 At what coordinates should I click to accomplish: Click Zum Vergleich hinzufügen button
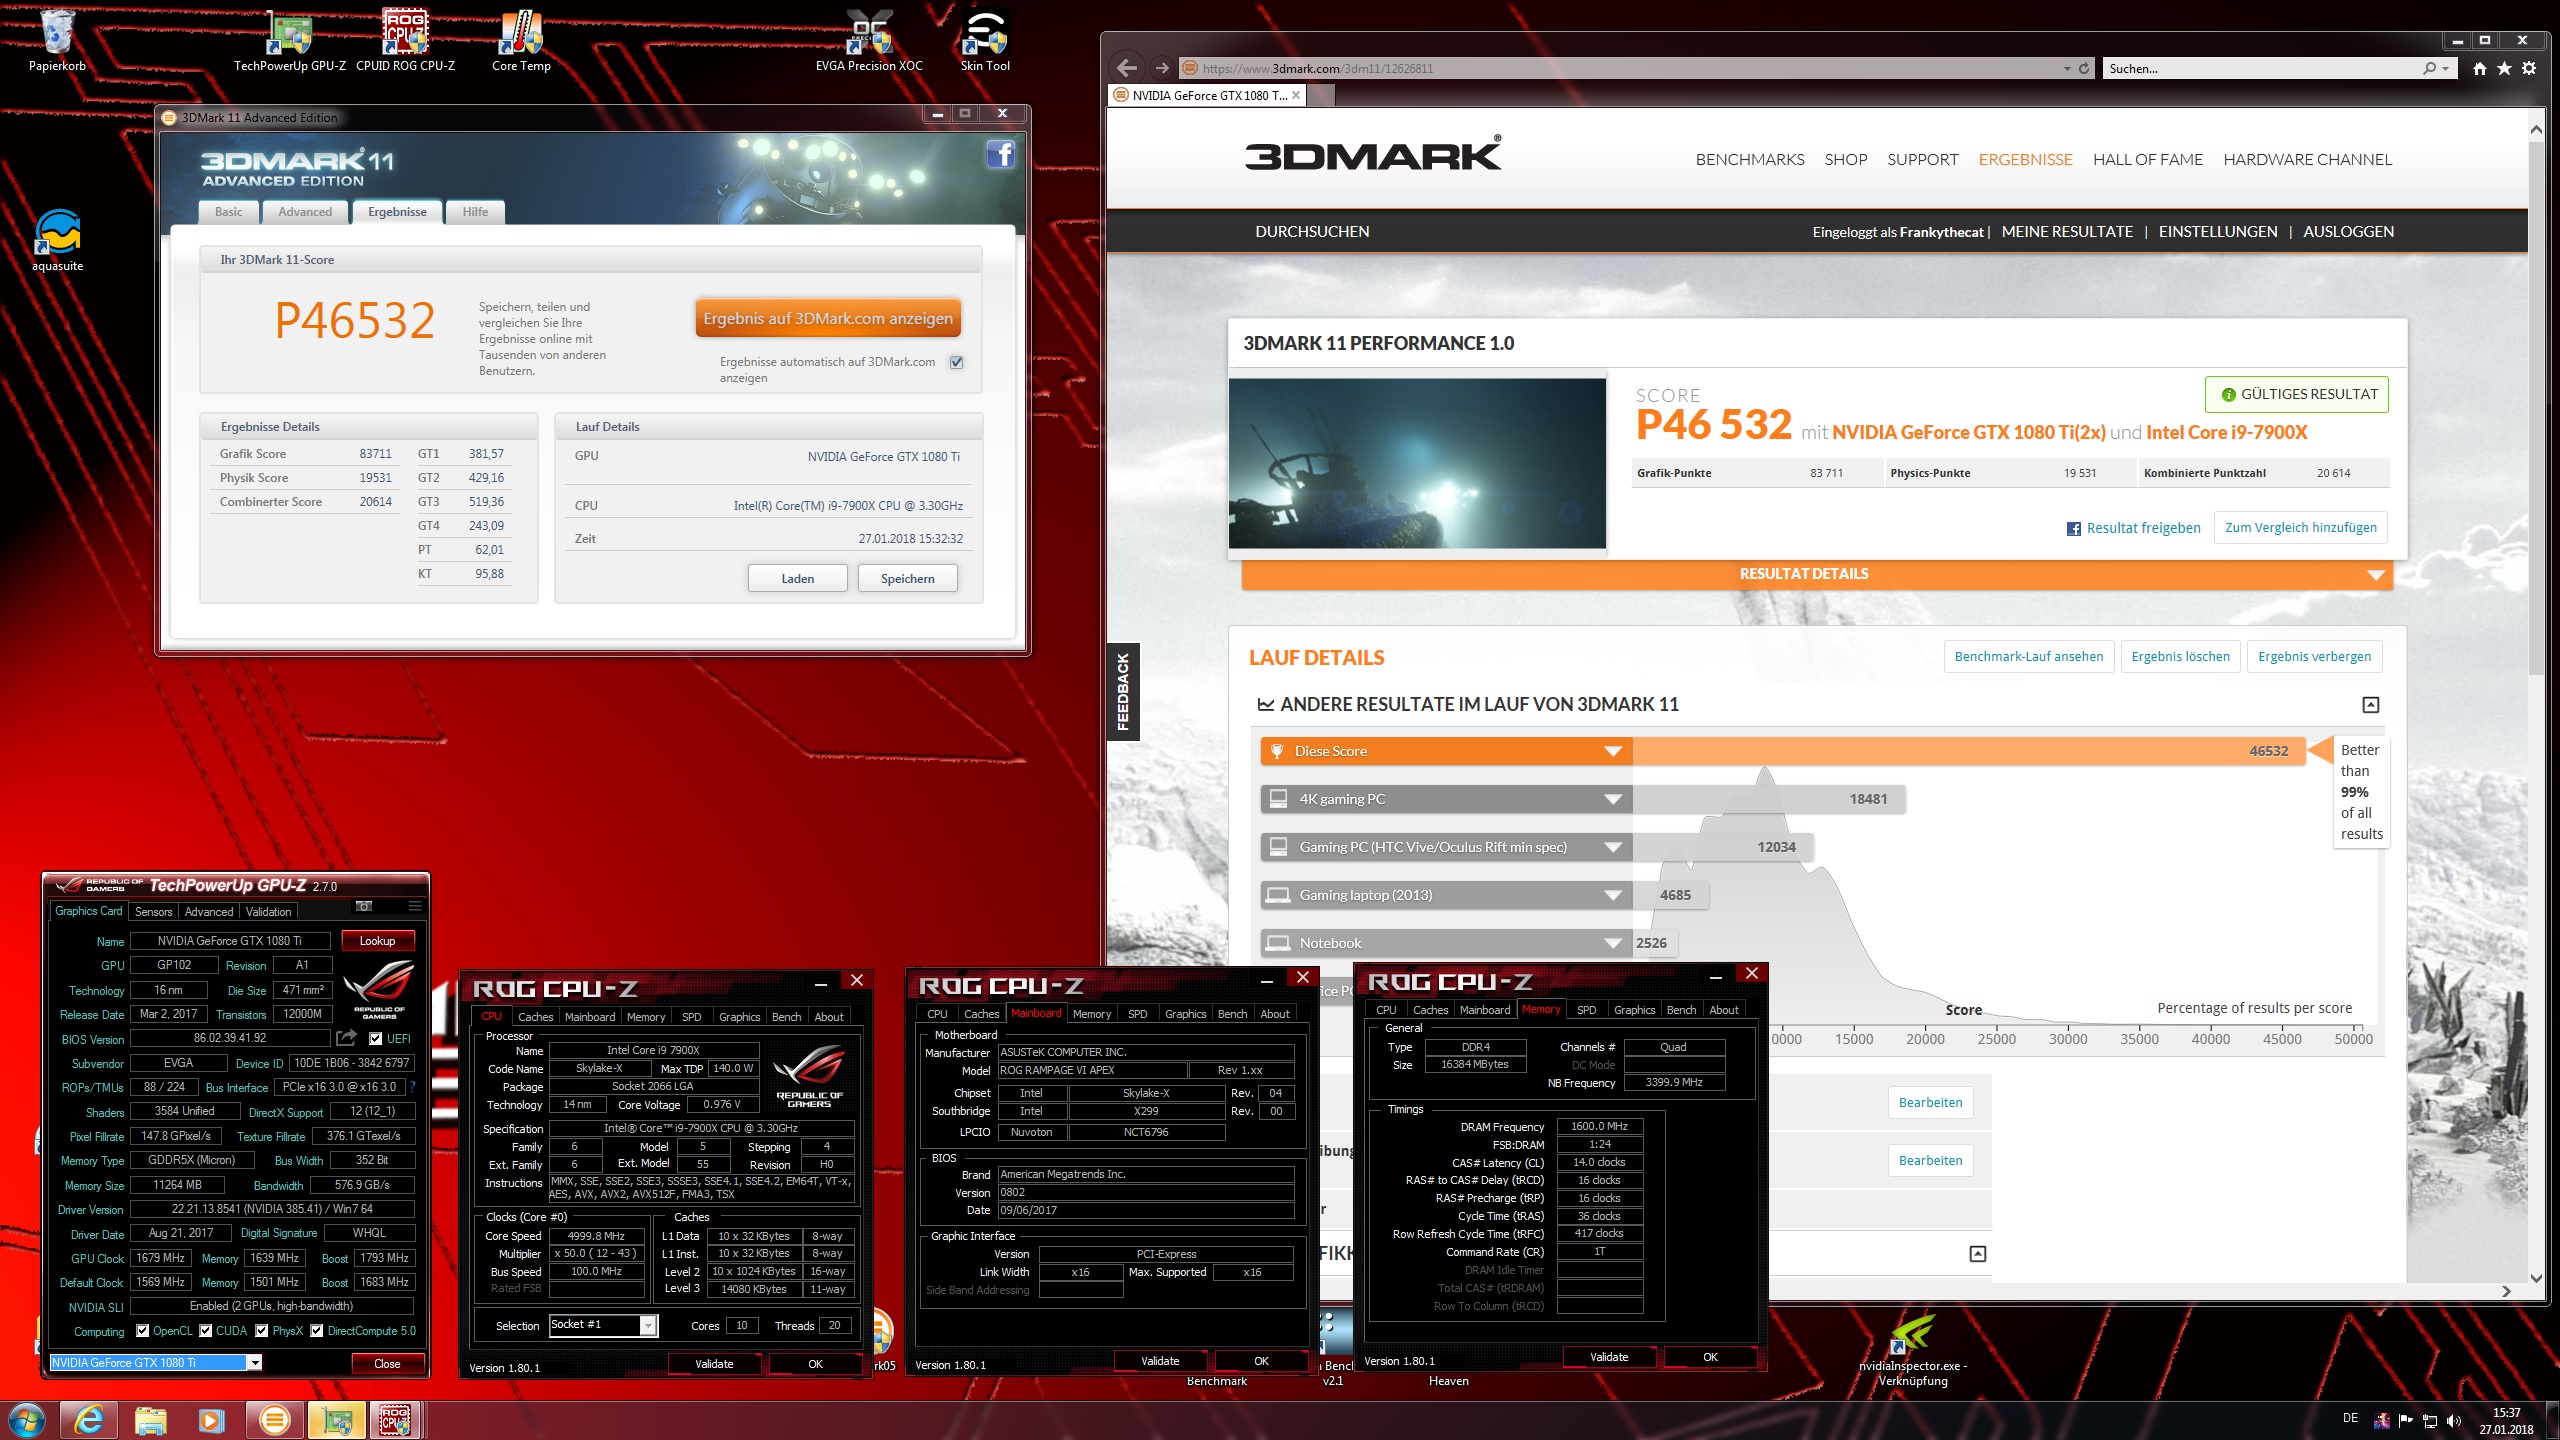[x=2300, y=527]
